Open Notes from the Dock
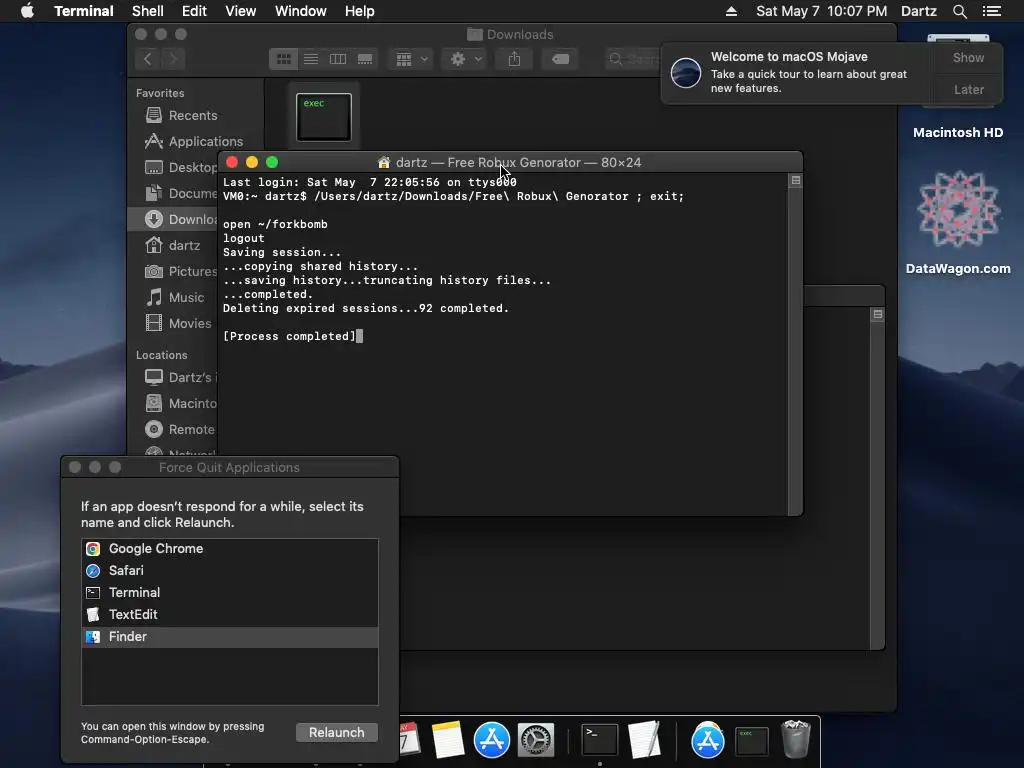1024x768 pixels. (x=447, y=740)
